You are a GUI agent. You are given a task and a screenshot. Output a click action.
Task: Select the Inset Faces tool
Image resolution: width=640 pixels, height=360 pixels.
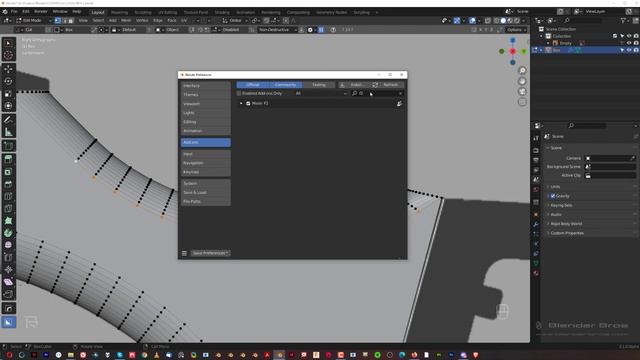[8, 172]
